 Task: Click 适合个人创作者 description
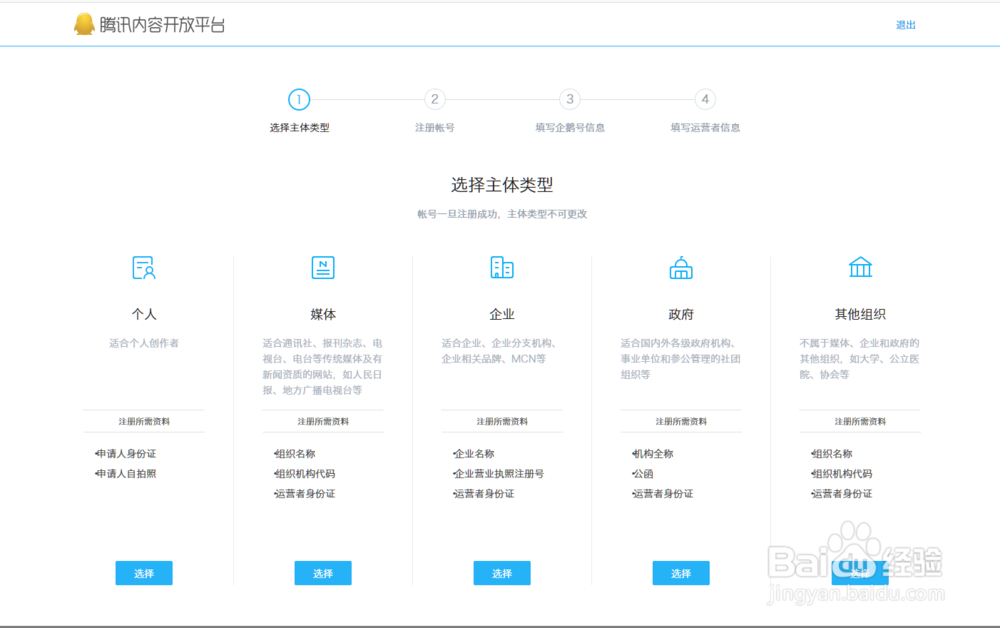tap(144, 343)
